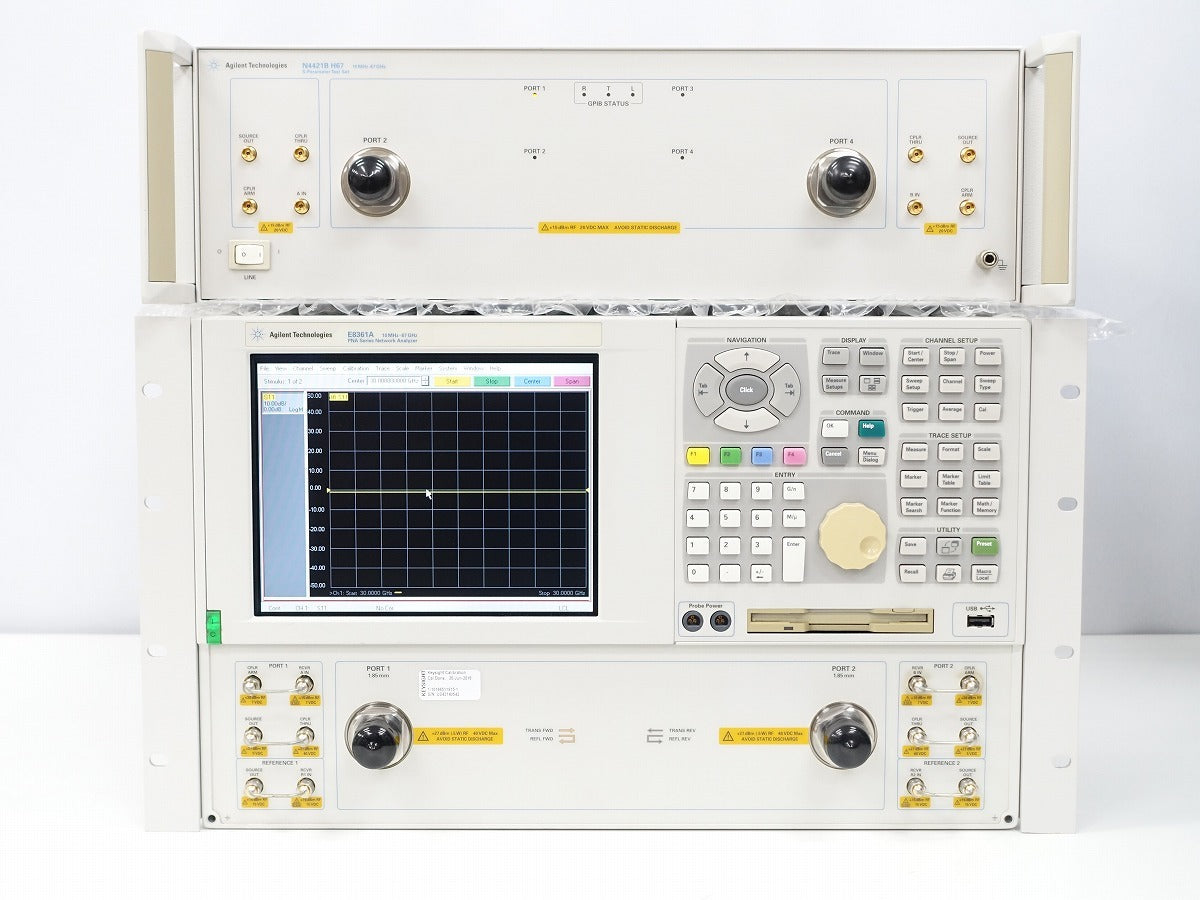
Task: Hit the Marker Search key
Action: tap(914, 507)
